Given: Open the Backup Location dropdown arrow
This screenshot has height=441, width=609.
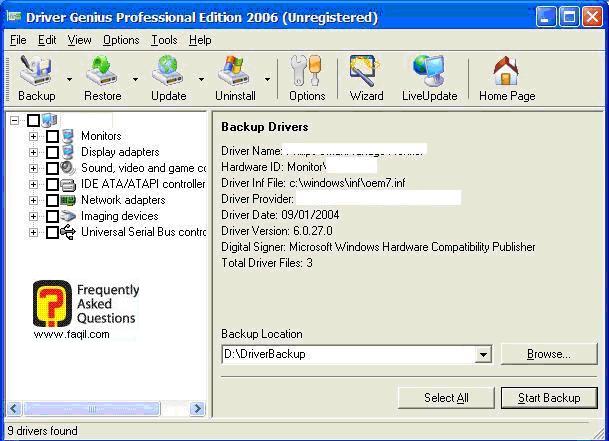Looking at the screenshot, I should click(x=484, y=354).
